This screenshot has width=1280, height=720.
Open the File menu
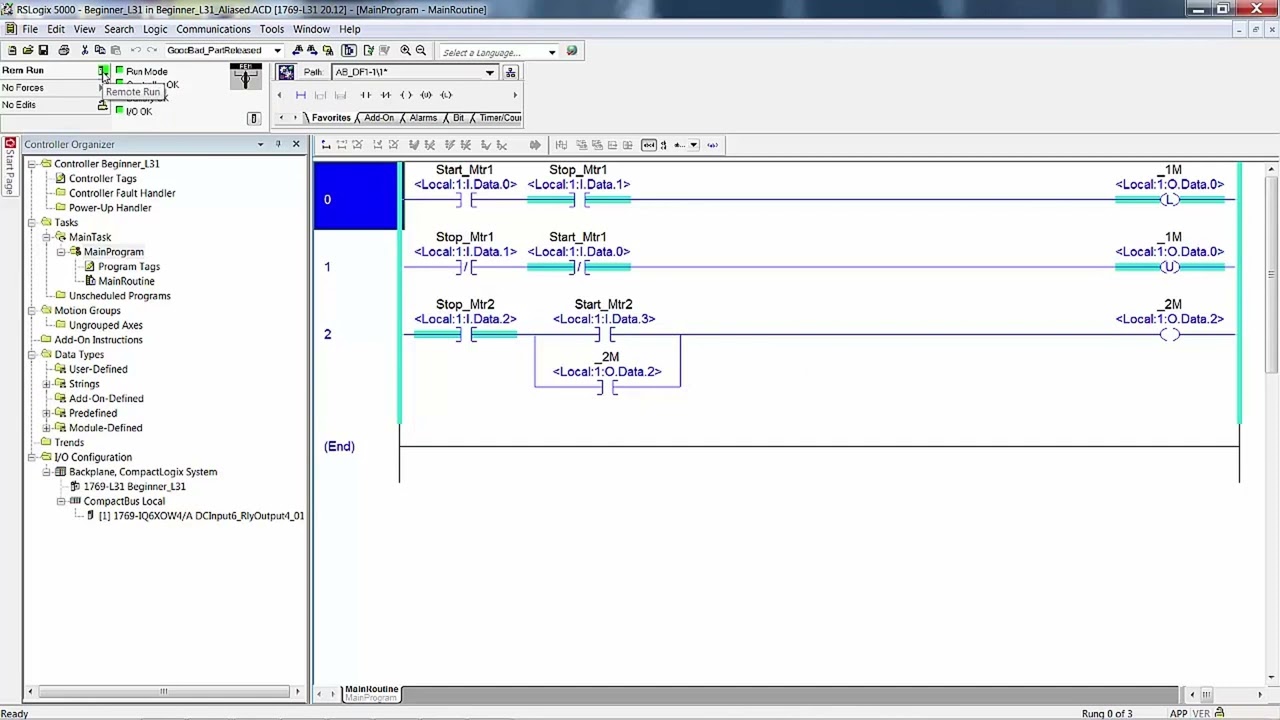pyautogui.click(x=30, y=29)
